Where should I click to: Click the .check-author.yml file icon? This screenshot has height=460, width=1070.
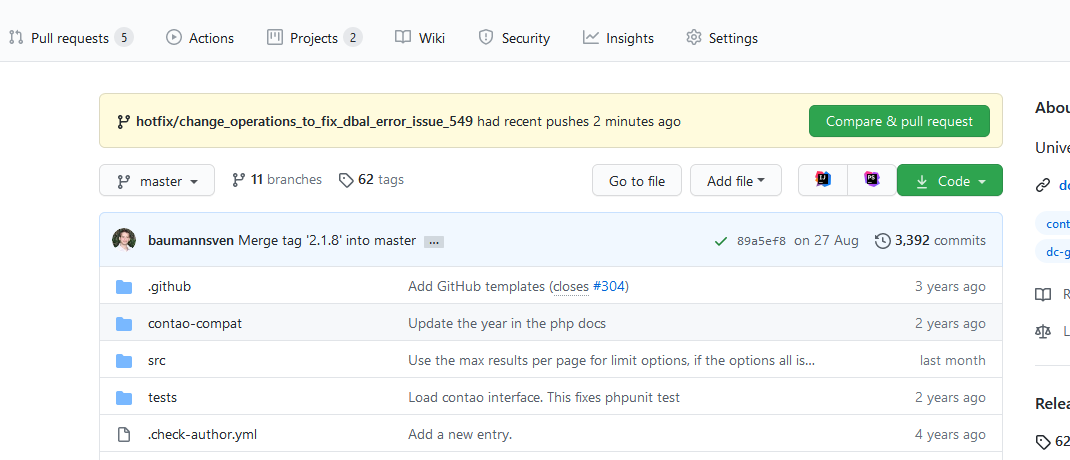coord(124,435)
